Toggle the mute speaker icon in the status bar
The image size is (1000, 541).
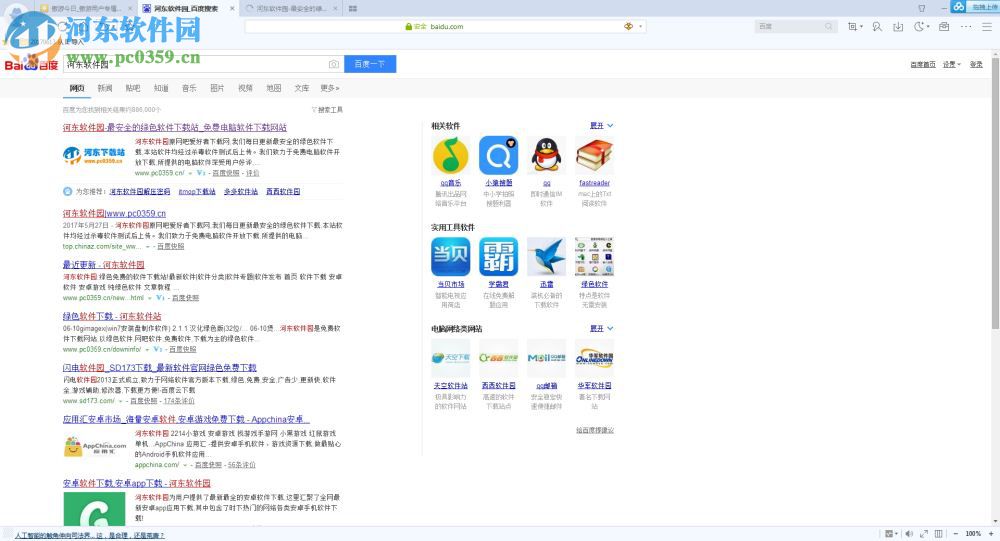(x=909, y=533)
